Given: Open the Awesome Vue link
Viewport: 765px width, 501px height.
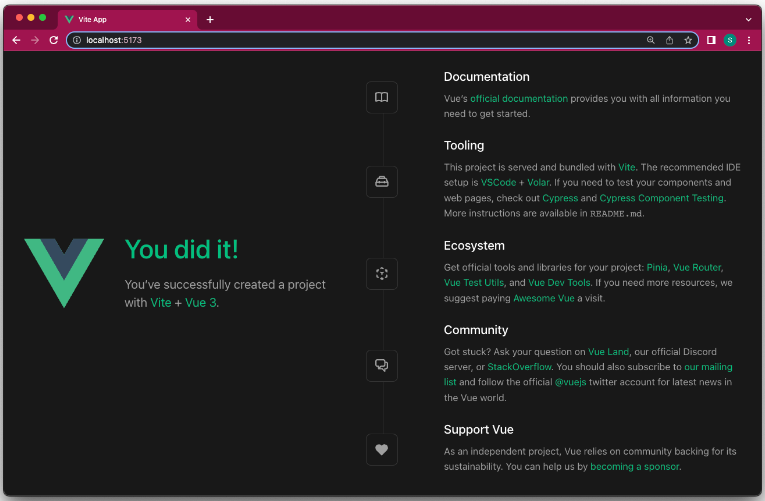Looking at the screenshot, I should [544, 298].
